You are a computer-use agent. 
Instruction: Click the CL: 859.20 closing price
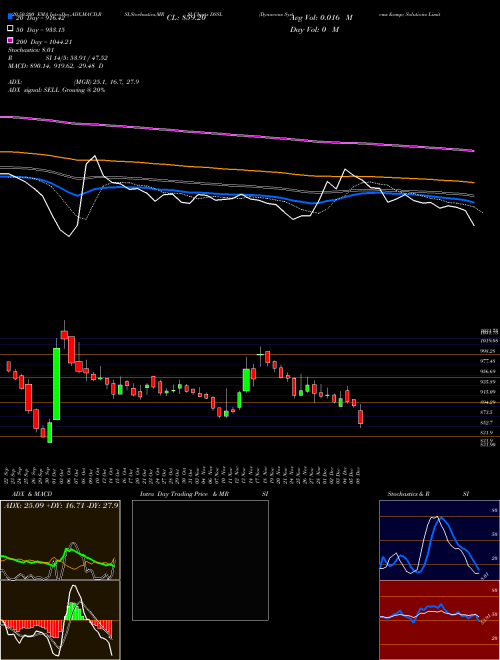pos(186,18)
